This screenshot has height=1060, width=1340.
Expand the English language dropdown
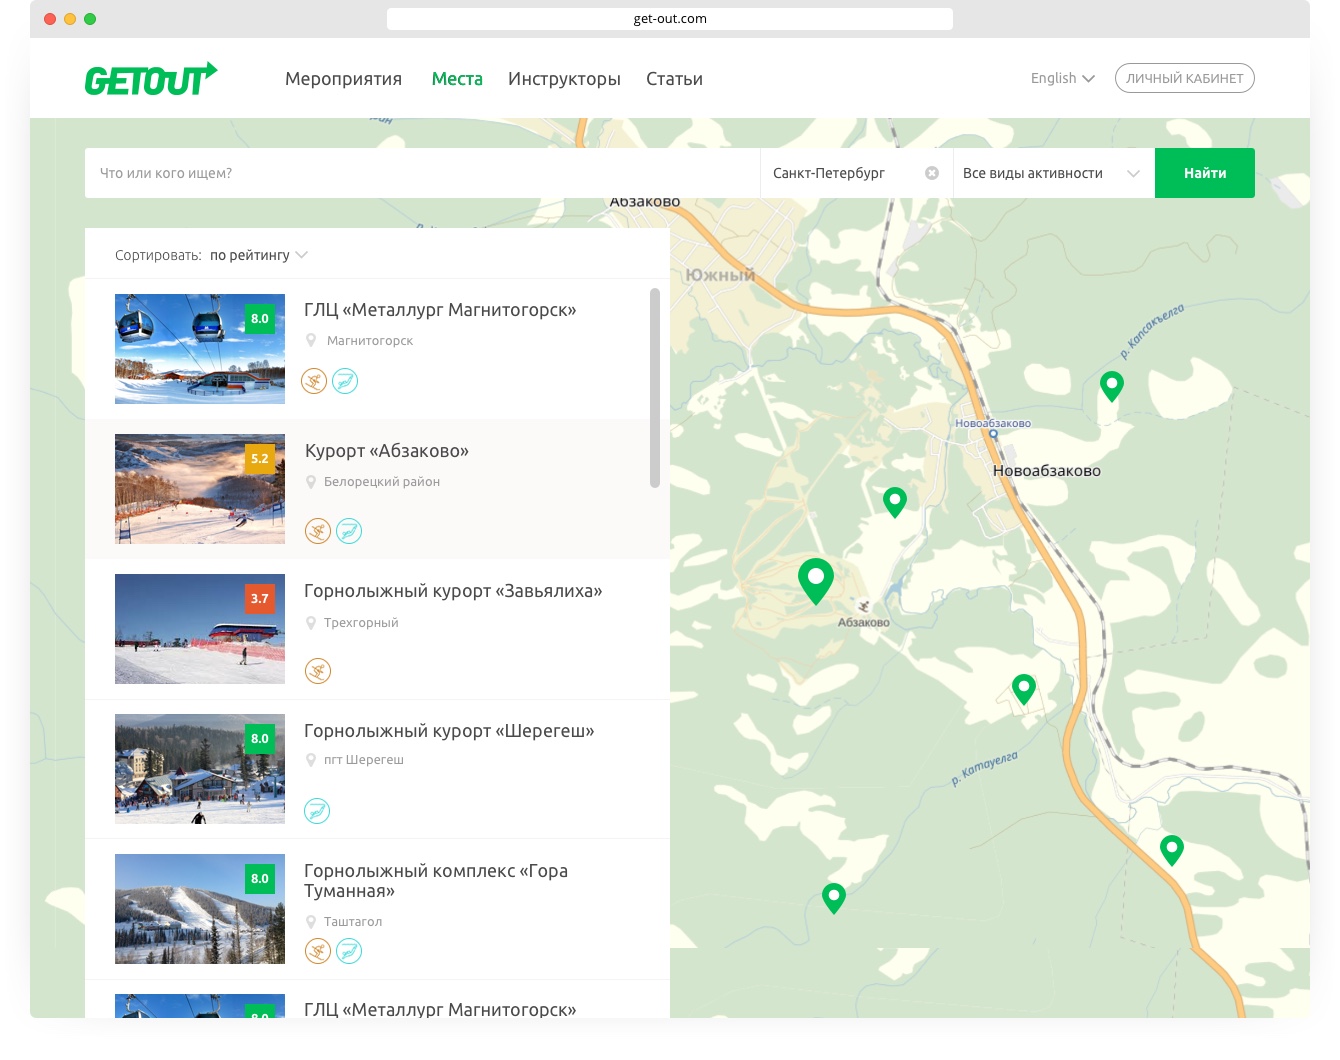coord(1063,78)
